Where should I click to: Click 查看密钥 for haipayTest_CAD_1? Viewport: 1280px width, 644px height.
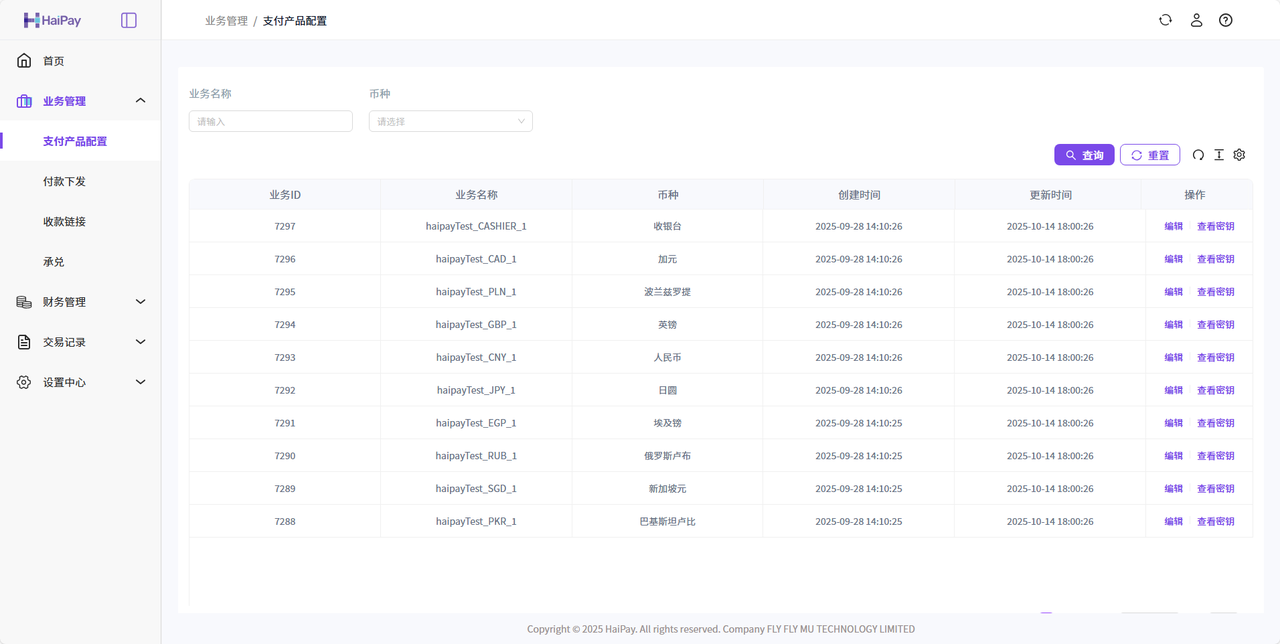click(1215, 259)
